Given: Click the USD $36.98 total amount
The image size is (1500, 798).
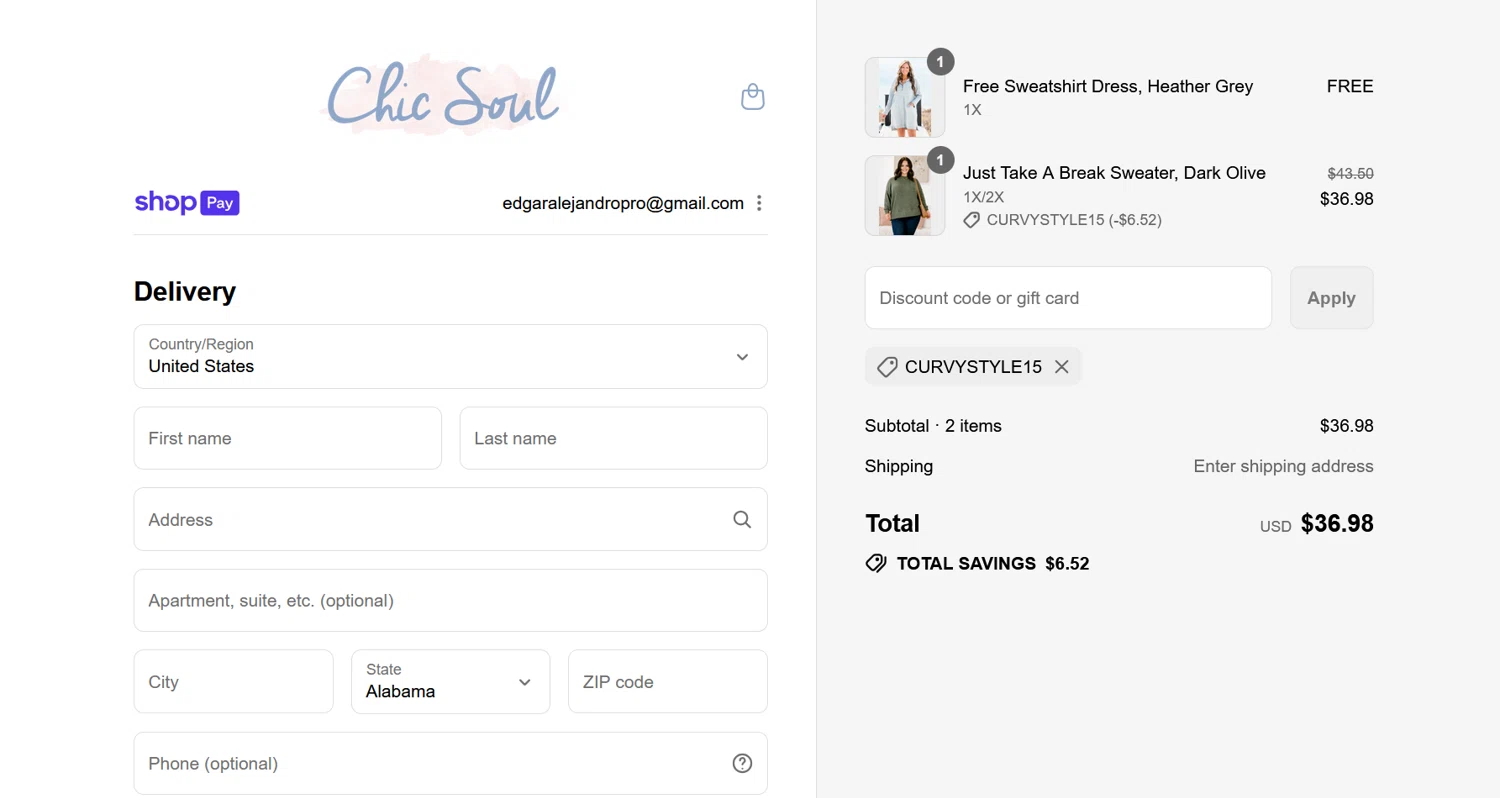Looking at the screenshot, I should 1317,523.
